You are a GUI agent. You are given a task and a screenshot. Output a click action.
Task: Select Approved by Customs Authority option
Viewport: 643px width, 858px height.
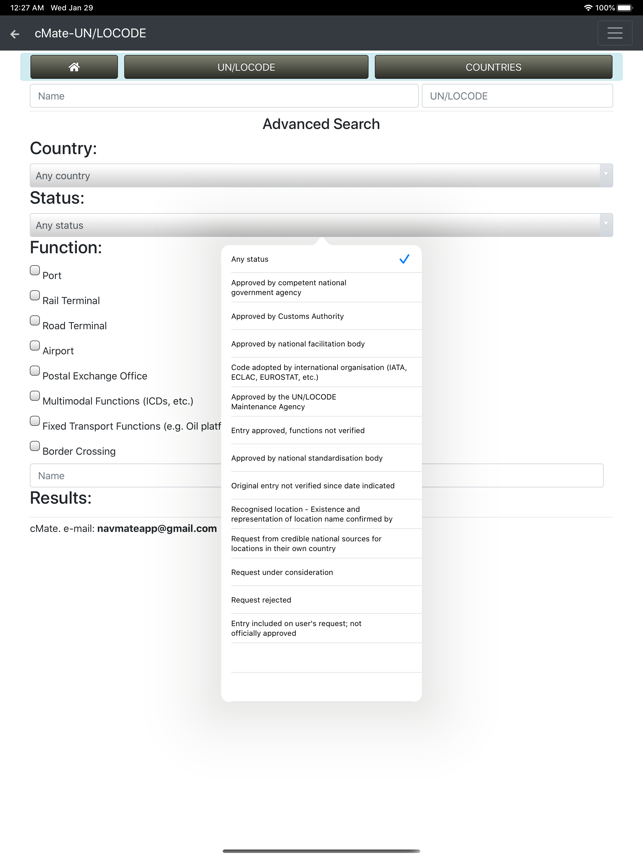321,316
